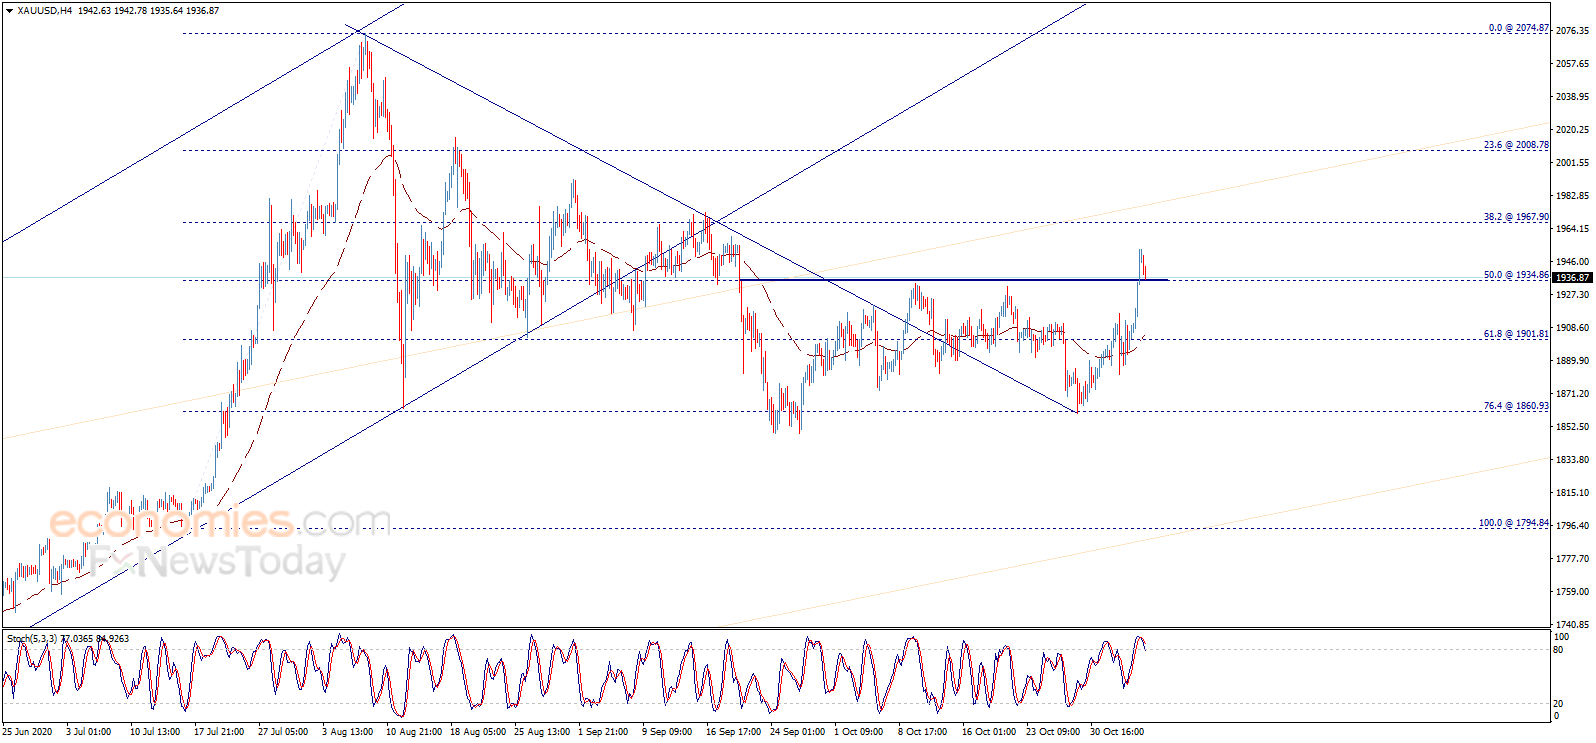Click price axis value 1871.20
This screenshot has height=743, width=1596.
(1572, 394)
